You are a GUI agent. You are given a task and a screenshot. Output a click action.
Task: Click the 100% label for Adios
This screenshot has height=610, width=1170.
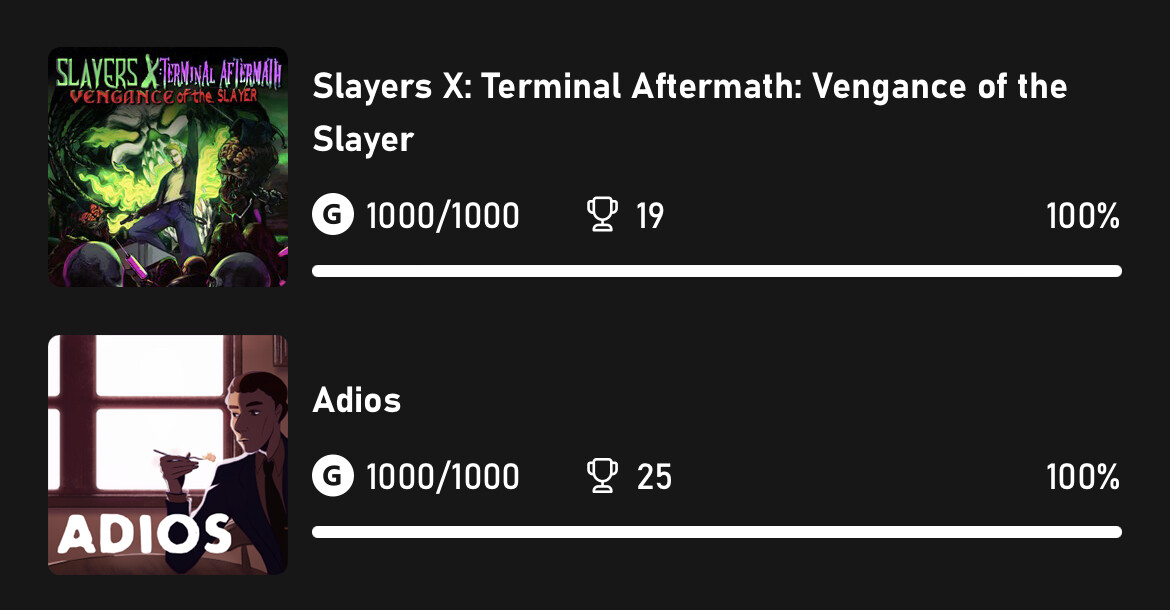point(1083,477)
